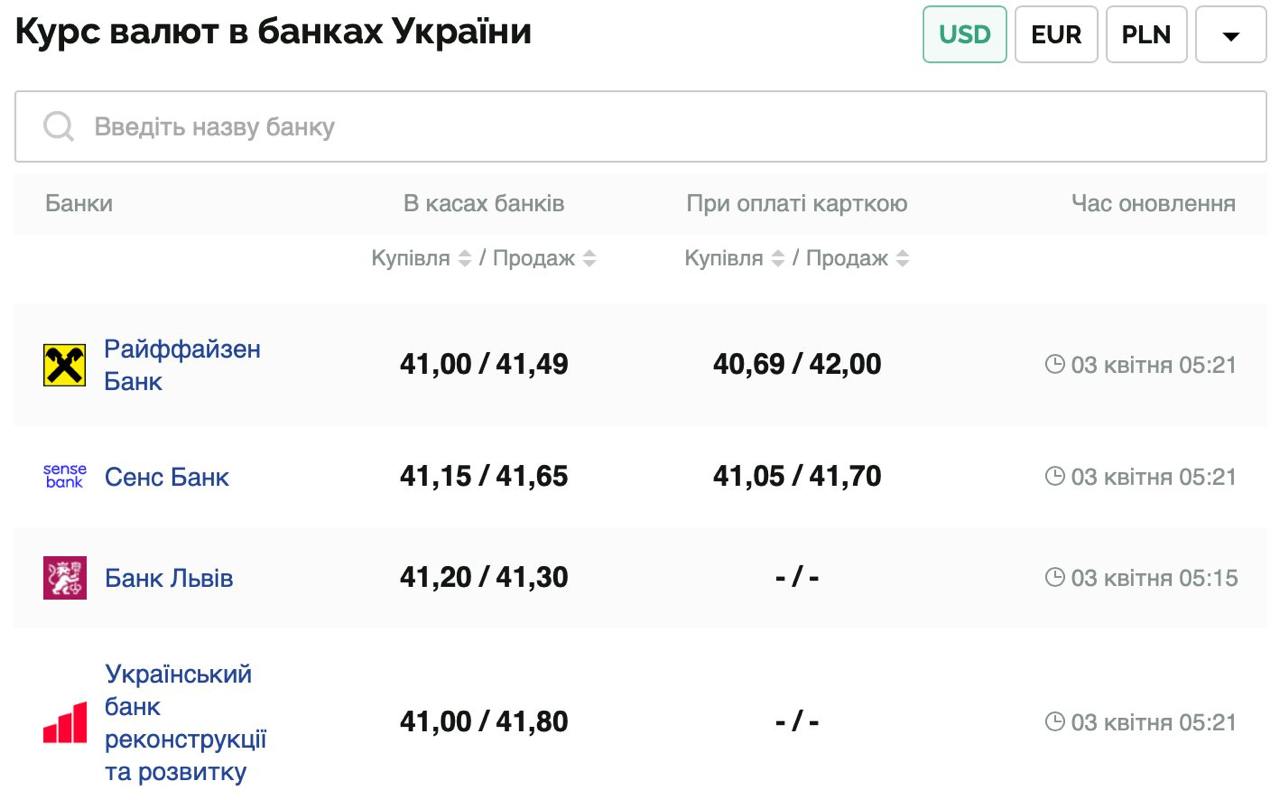The width and height of the screenshot is (1280, 800).
Task: Click the Bank Lviv lion logo
Action: (65, 578)
